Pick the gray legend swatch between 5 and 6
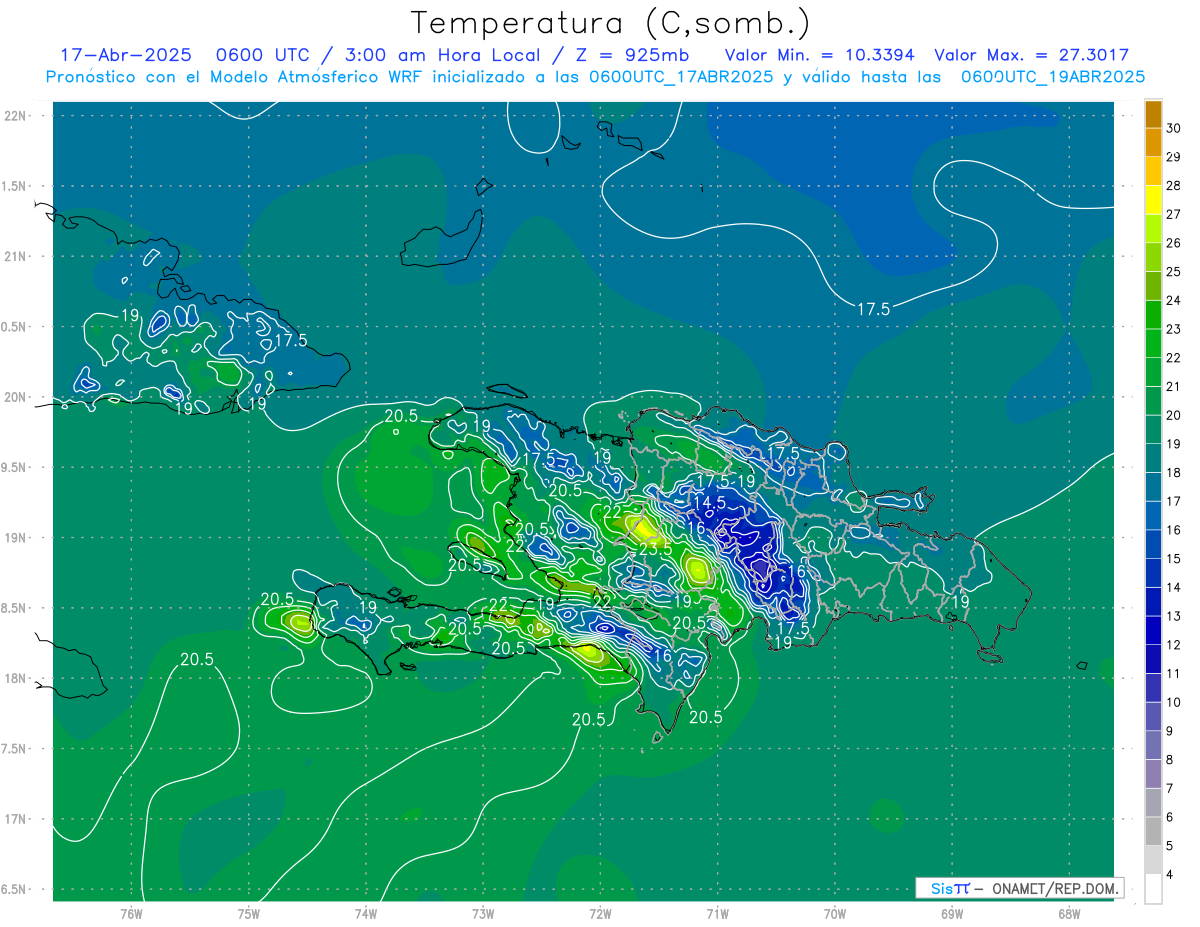Image resolution: width=1200 pixels, height=927 pixels. [x=1153, y=831]
